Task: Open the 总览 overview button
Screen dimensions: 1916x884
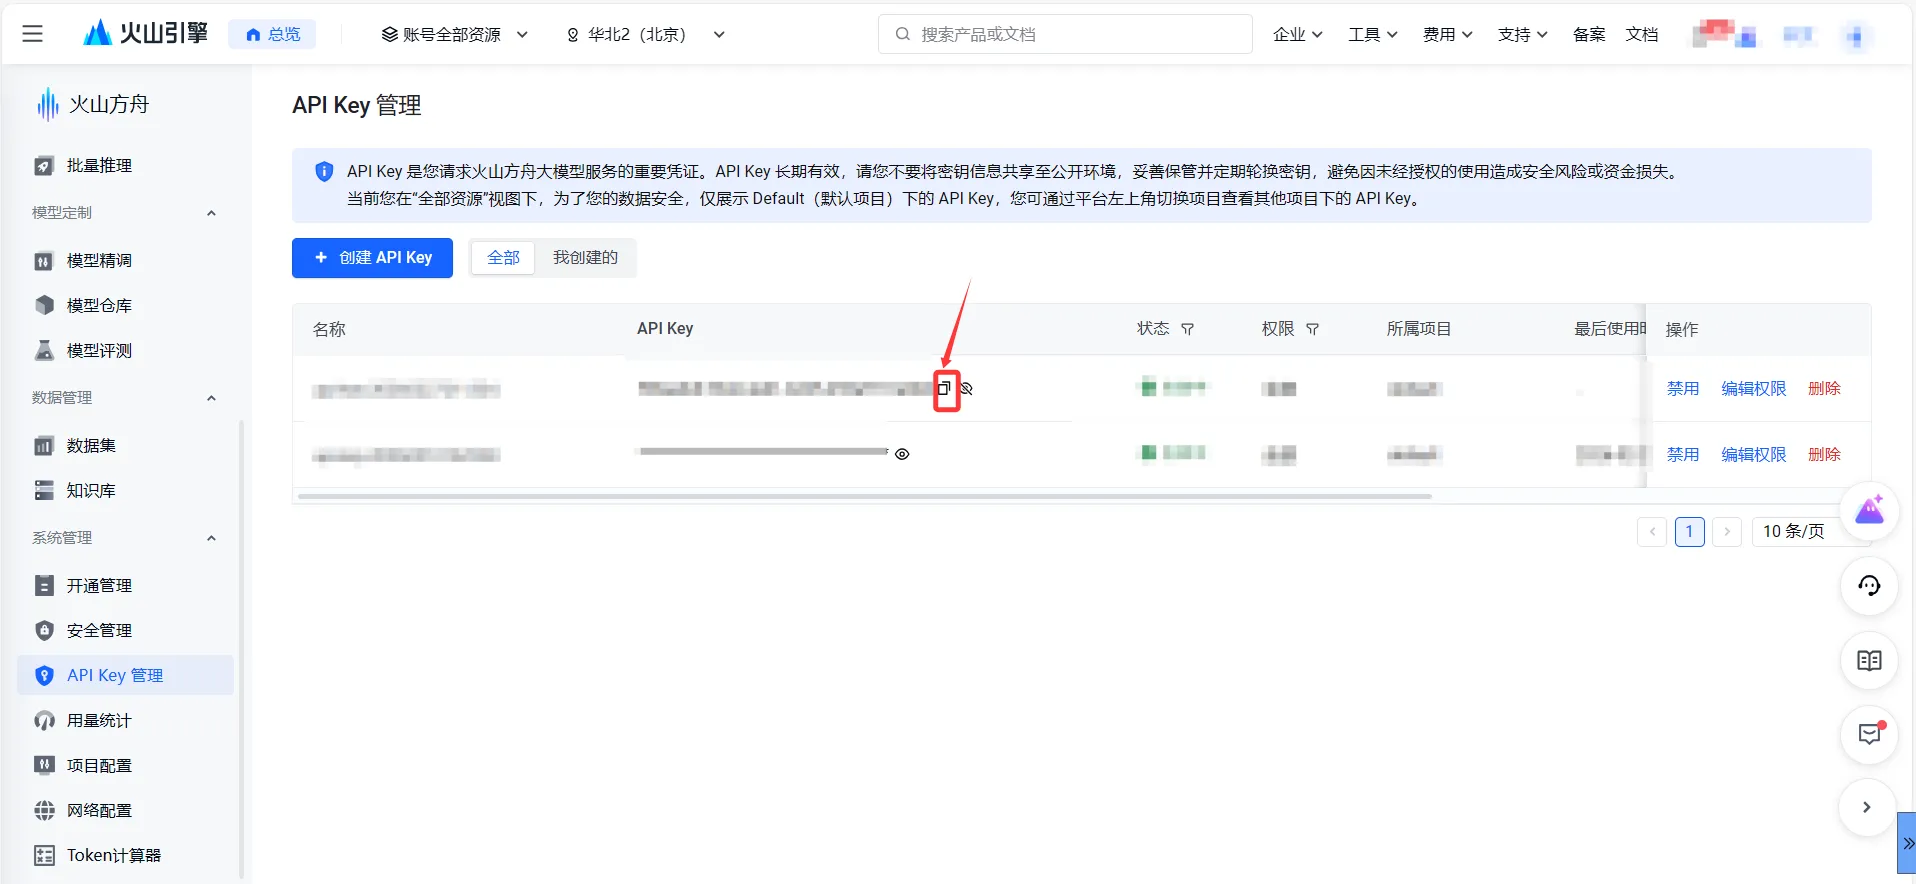Action: click(272, 34)
